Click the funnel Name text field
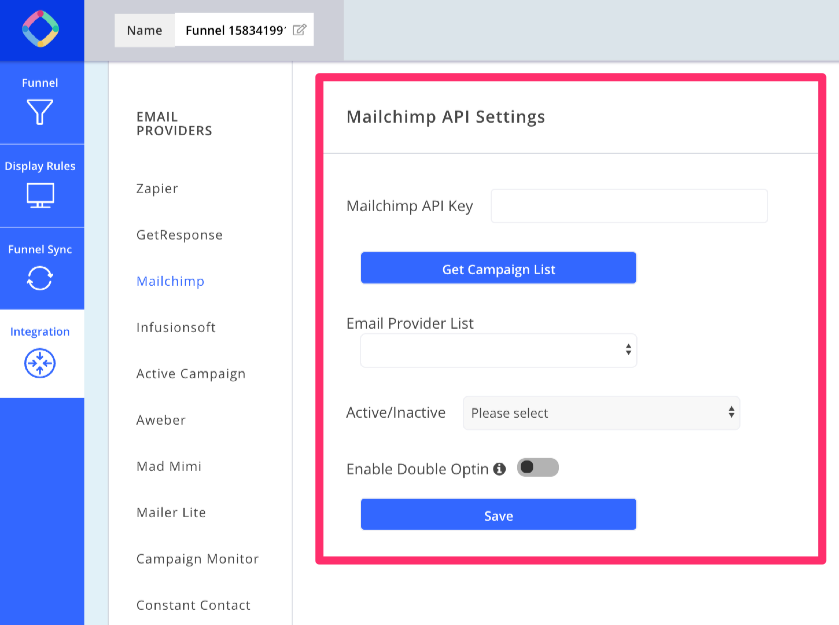This screenshot has height=625, width=839. point(236,30)
